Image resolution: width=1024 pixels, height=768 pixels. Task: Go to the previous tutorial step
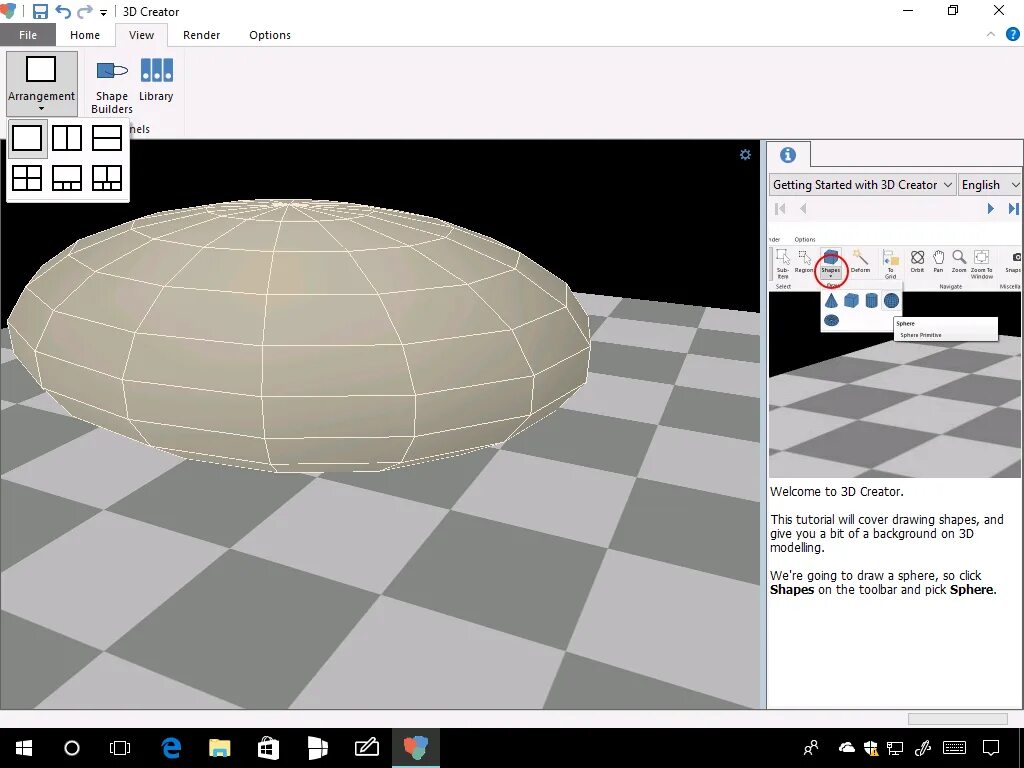[x=803, y=208]
